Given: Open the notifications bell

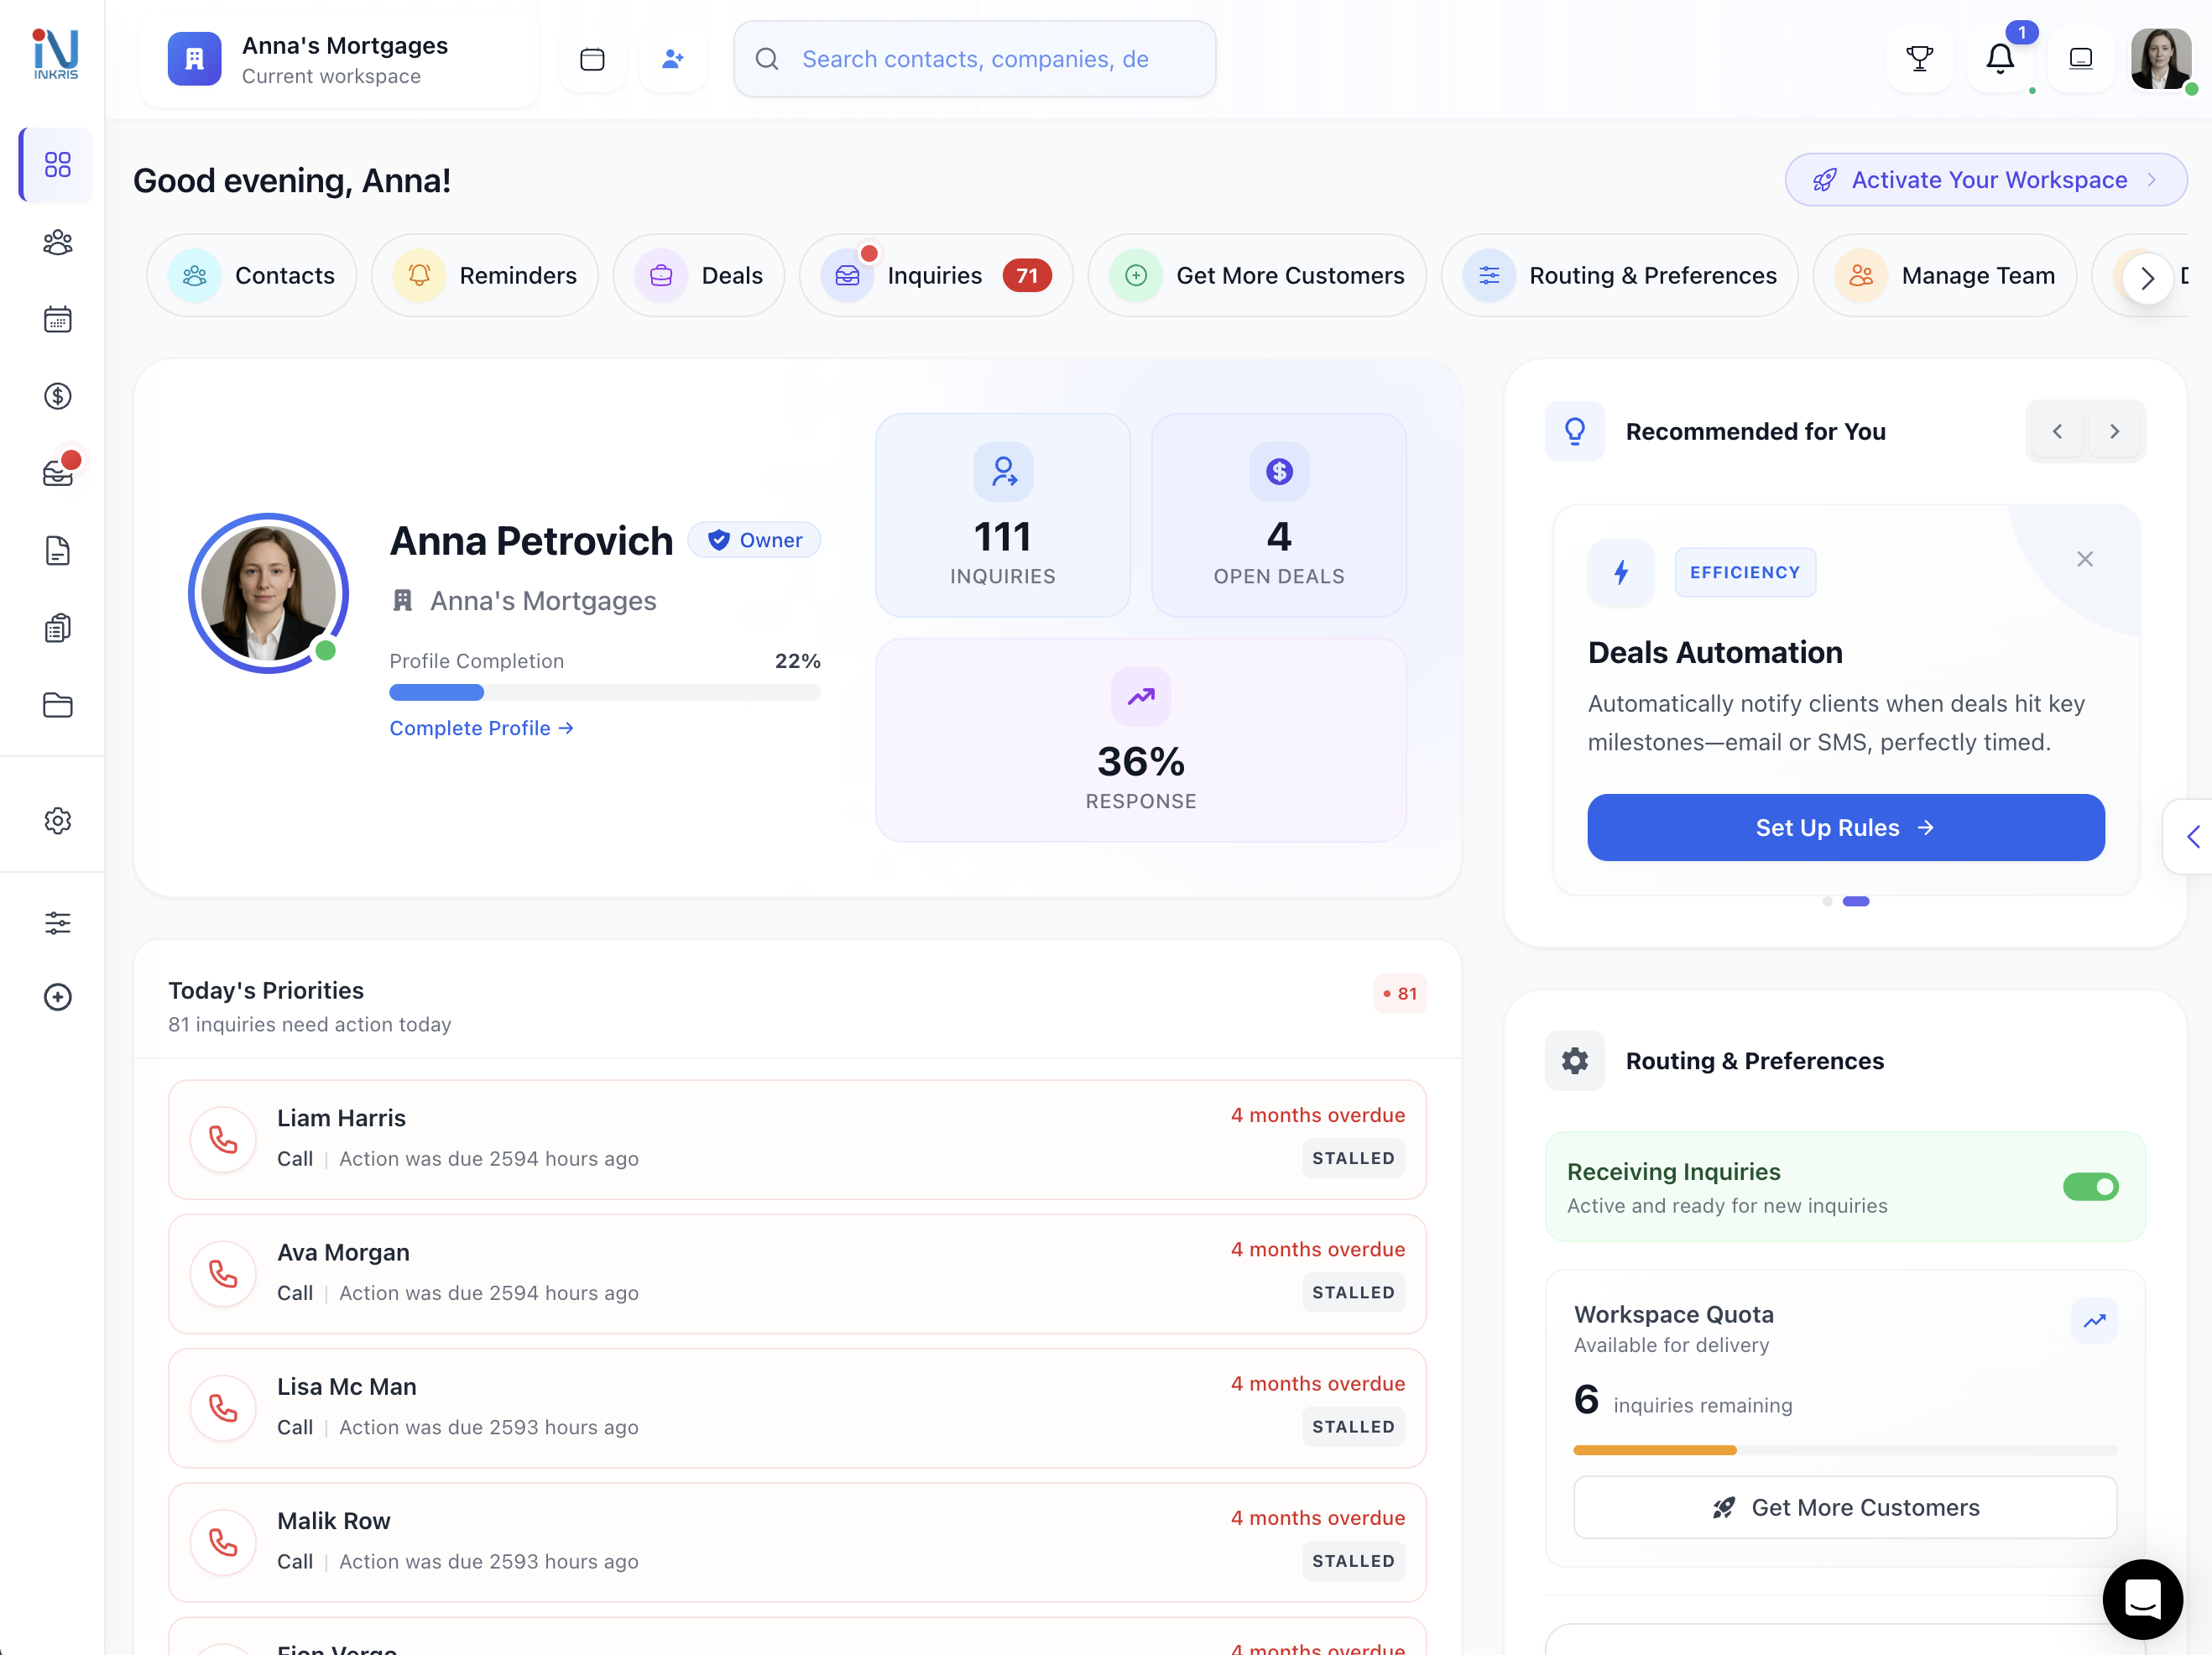Looking at the screenshot, I should click(2000, 59).
